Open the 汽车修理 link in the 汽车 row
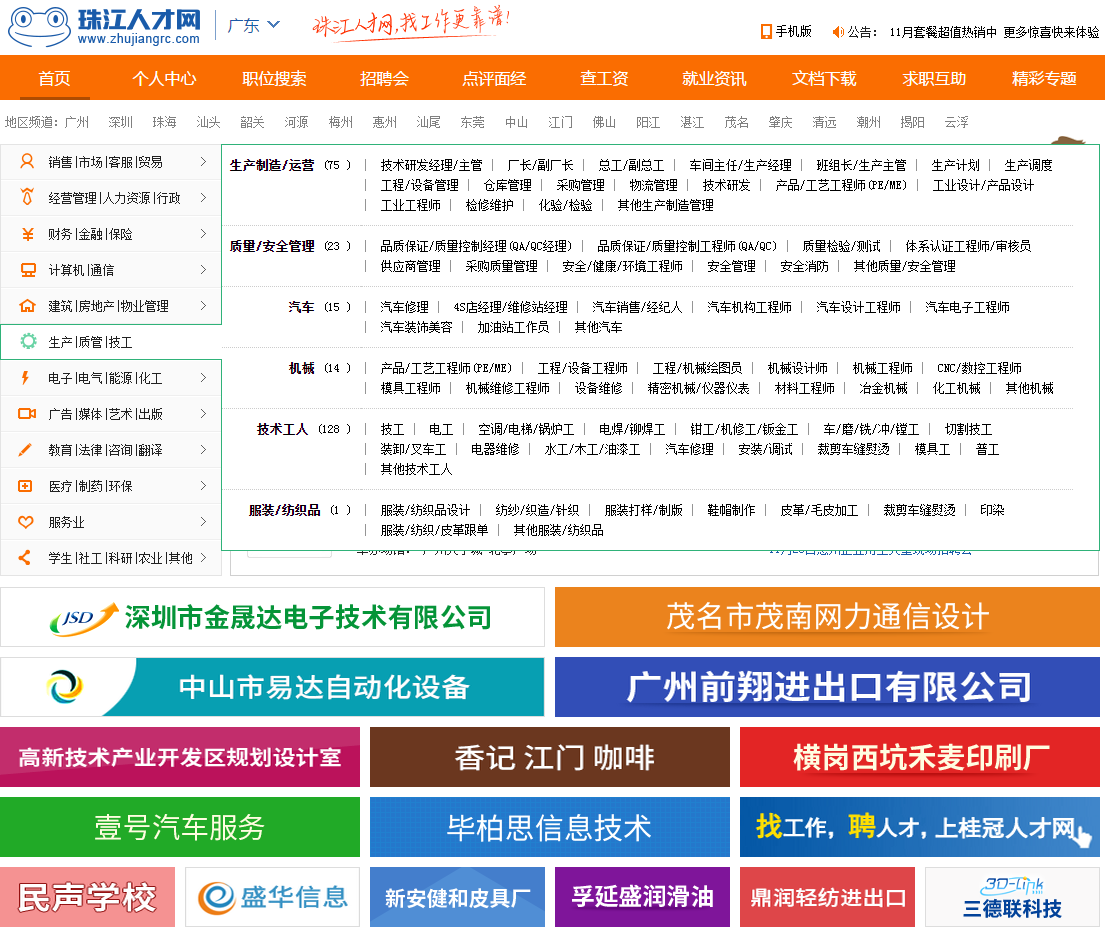1105x929 pixels. tap(405, 307)
